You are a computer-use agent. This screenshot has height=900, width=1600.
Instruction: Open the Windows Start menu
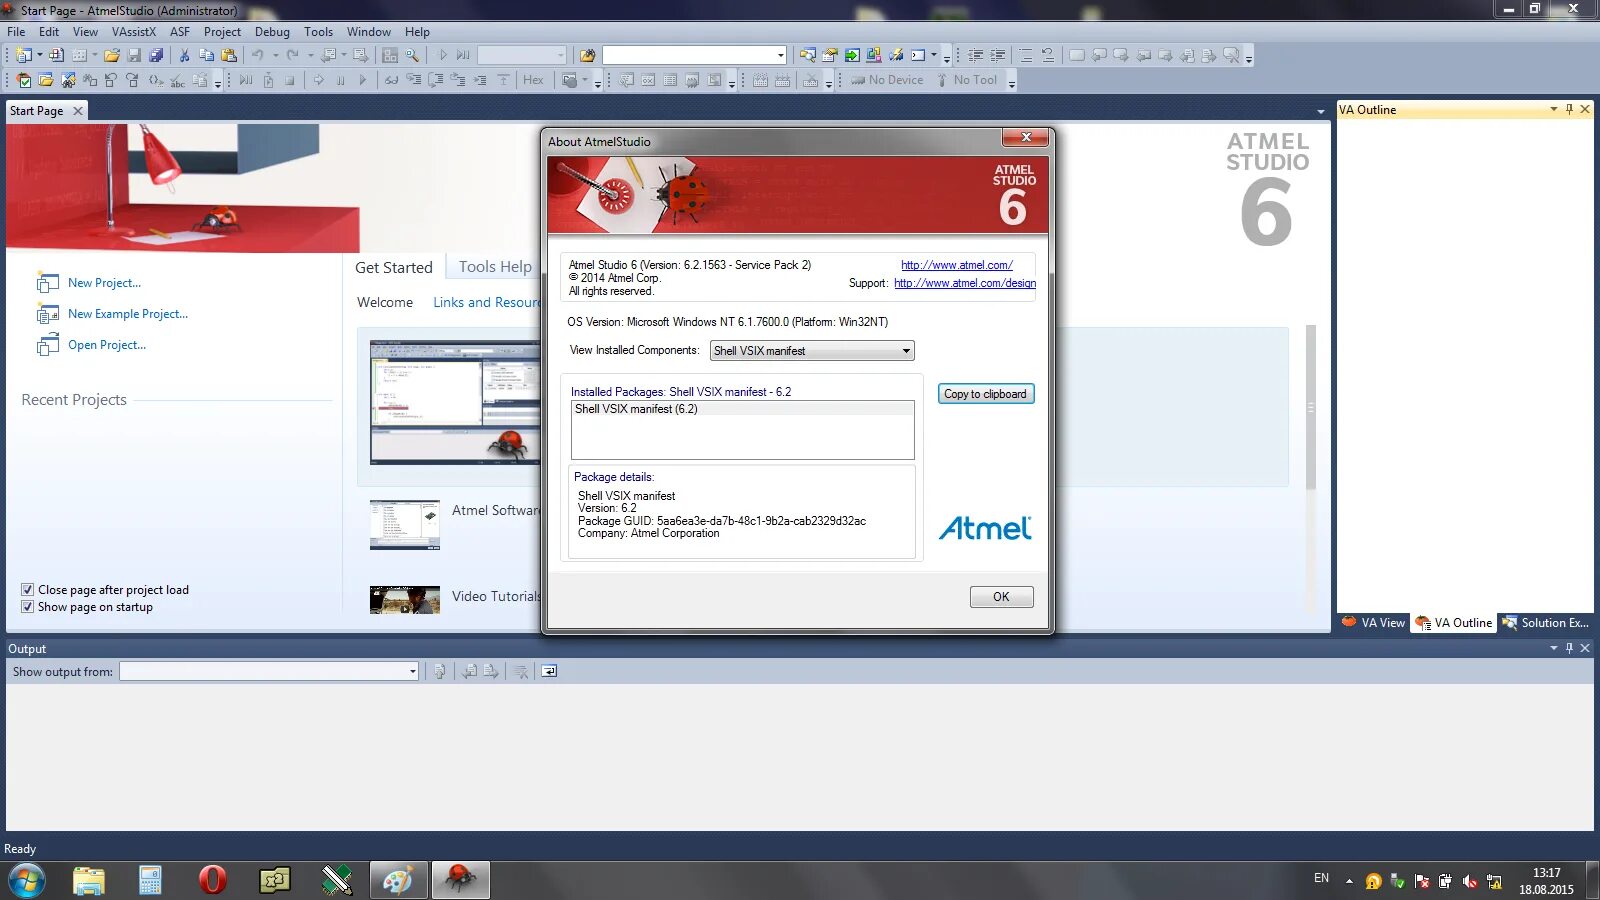click(x=27, y=880)
